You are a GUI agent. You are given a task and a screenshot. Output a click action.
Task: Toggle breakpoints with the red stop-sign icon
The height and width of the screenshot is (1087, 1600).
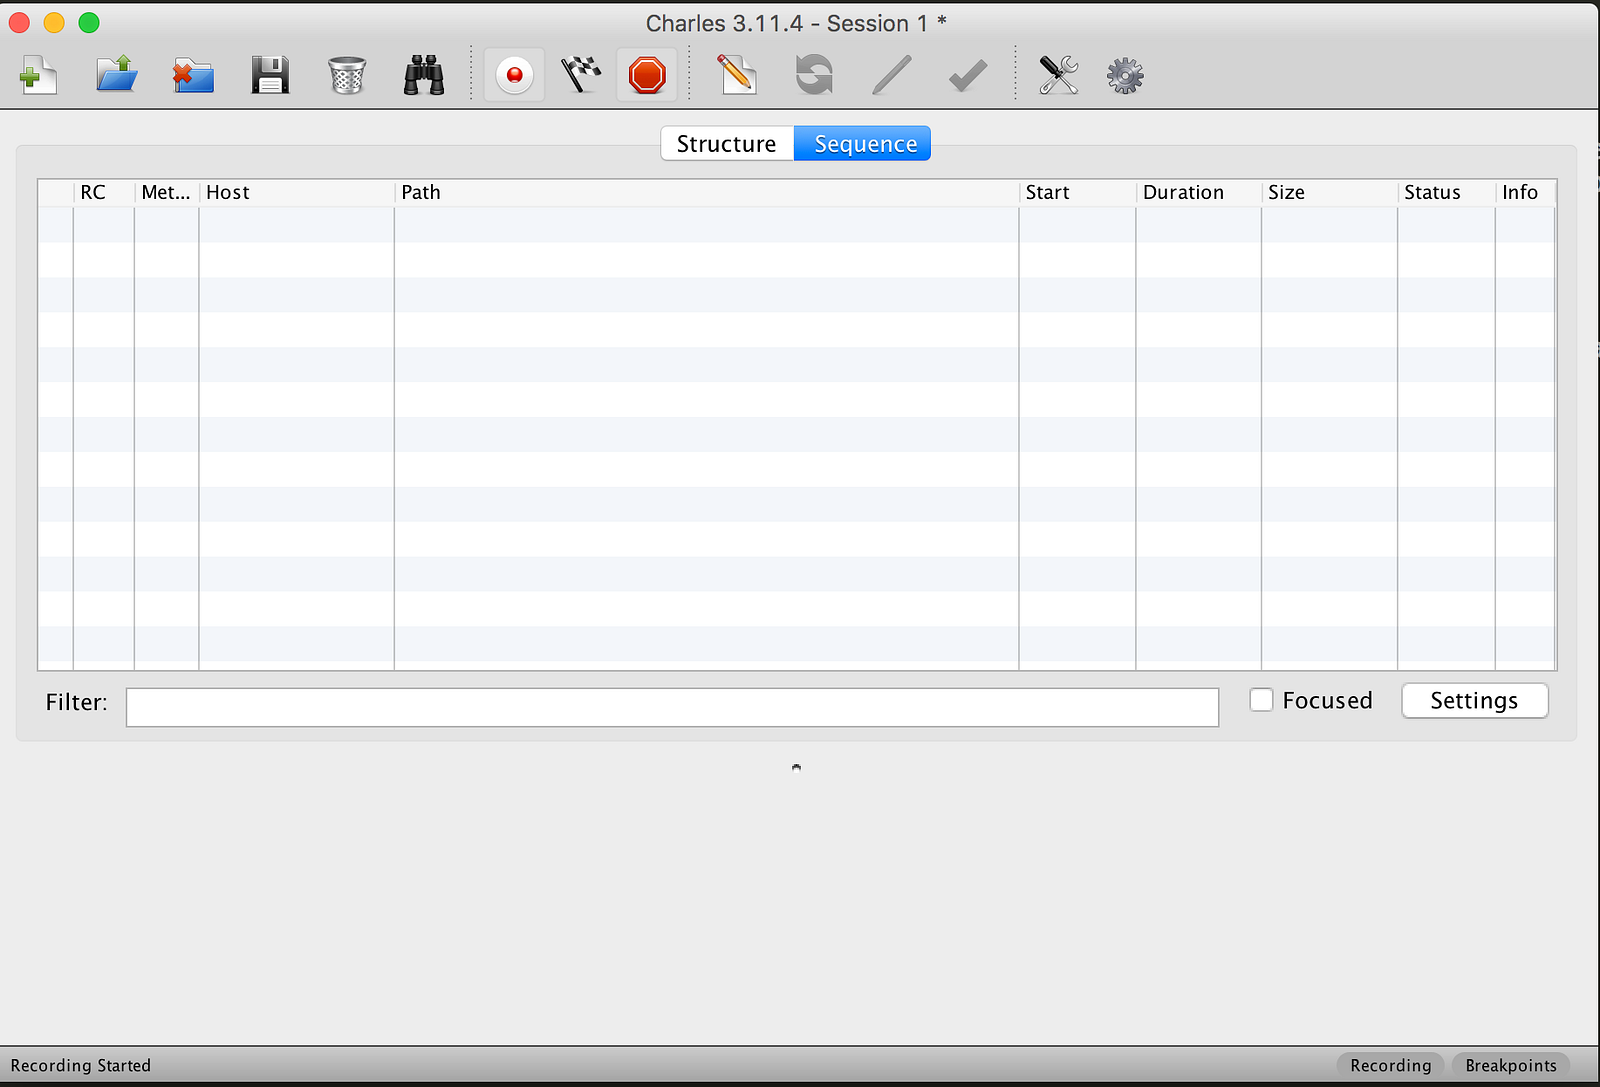(x=647, y=75)
